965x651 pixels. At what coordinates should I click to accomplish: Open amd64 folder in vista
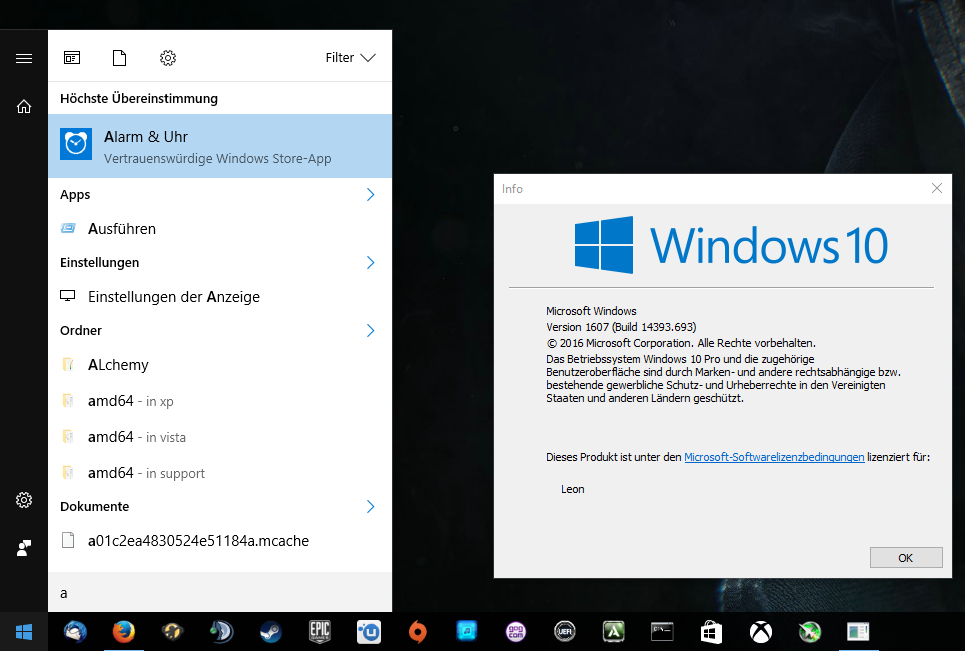(220, 437)
